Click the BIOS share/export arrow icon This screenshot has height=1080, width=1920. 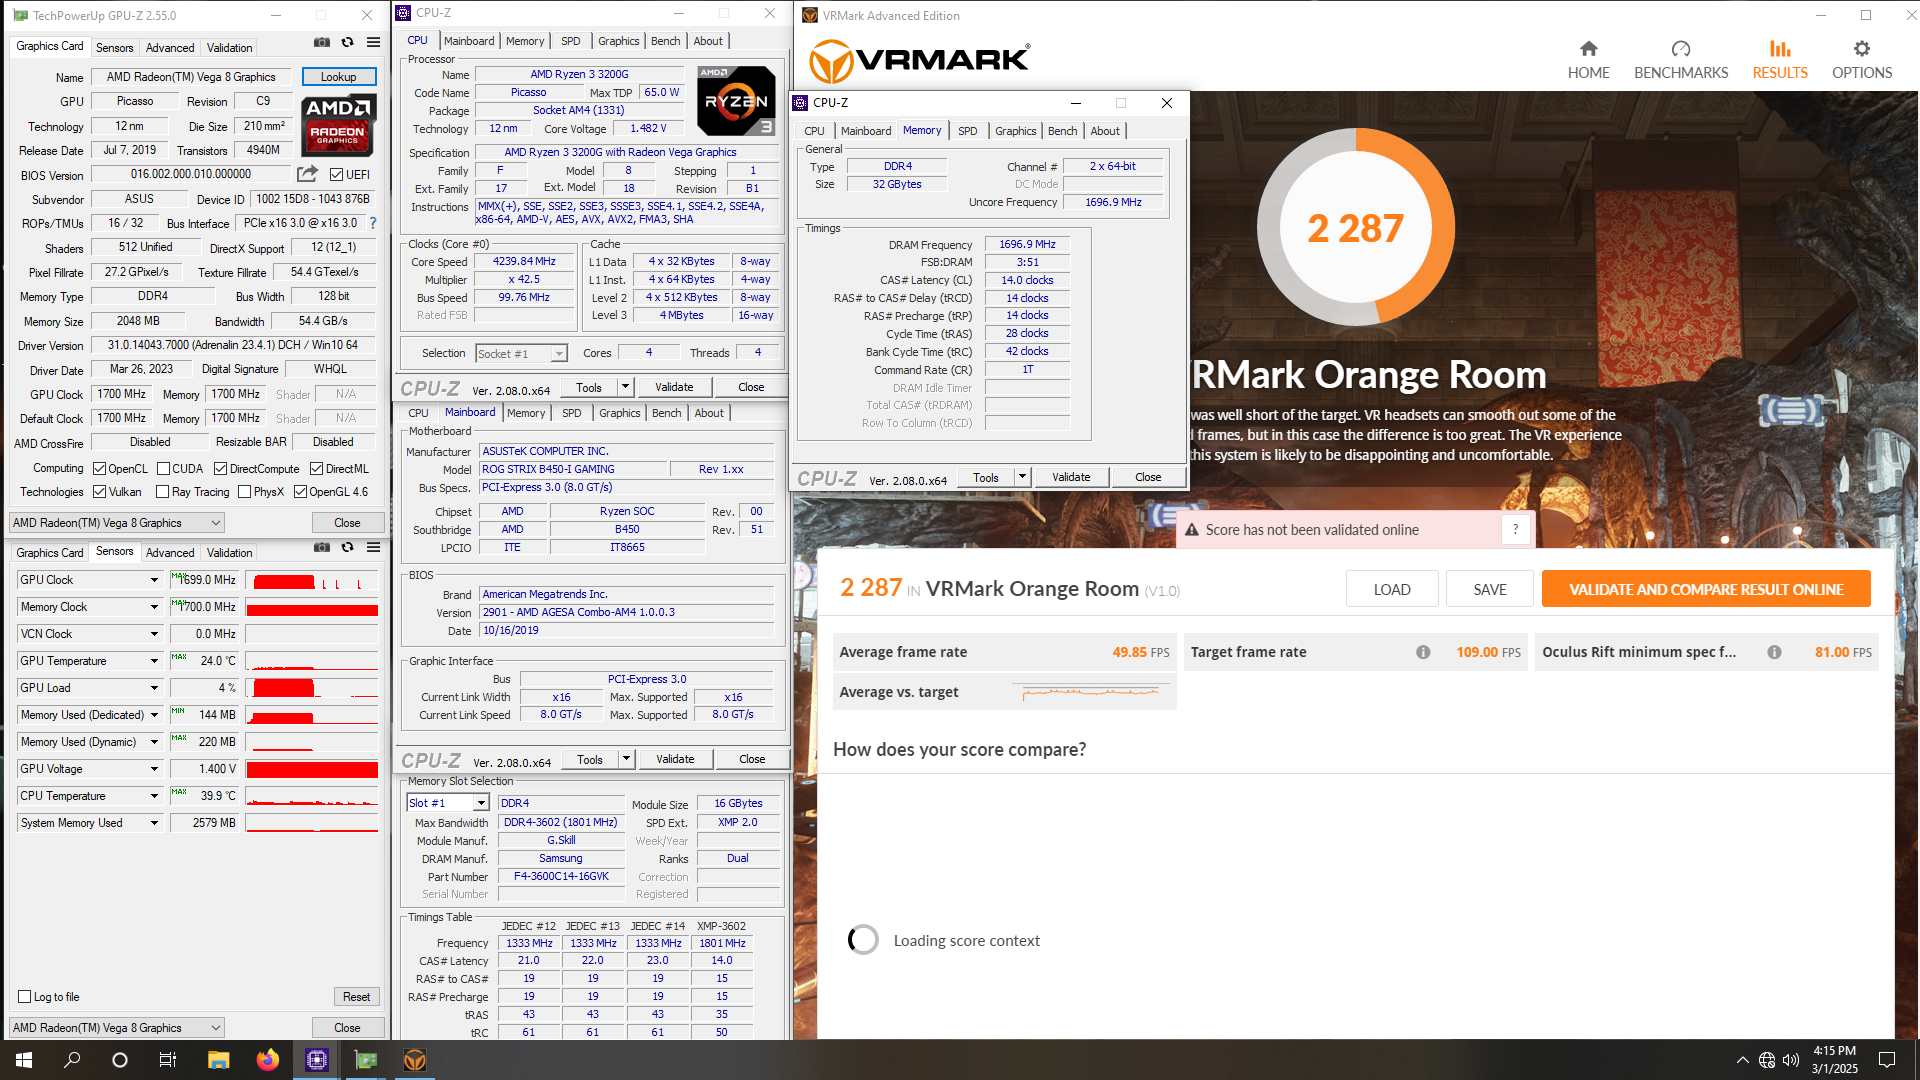[307, 174]
